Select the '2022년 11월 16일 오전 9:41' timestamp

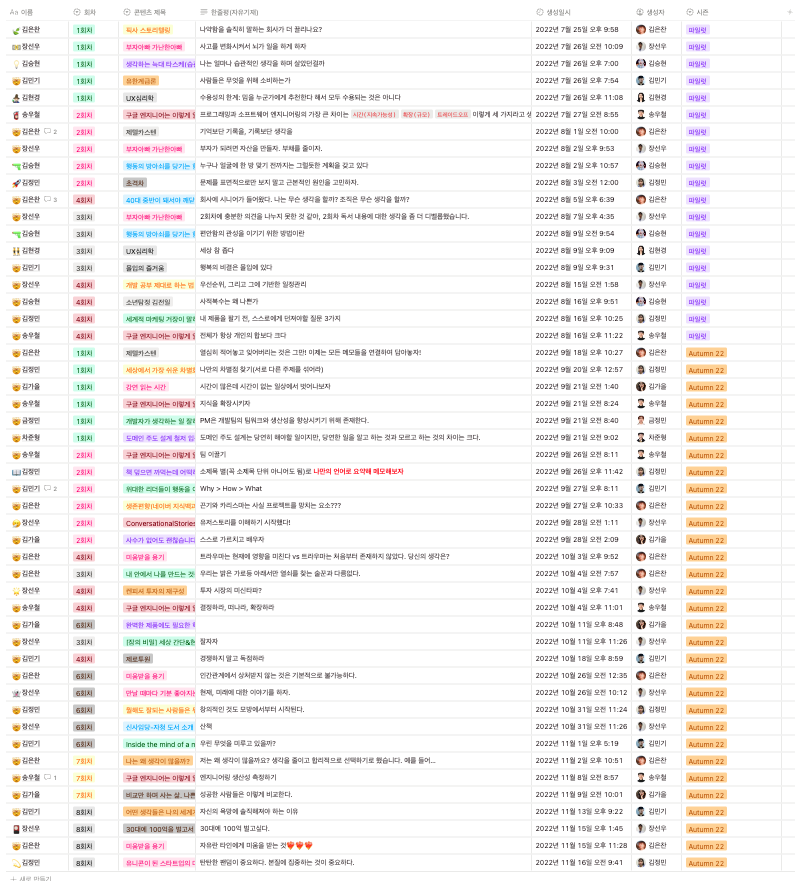tap(579, 863)
